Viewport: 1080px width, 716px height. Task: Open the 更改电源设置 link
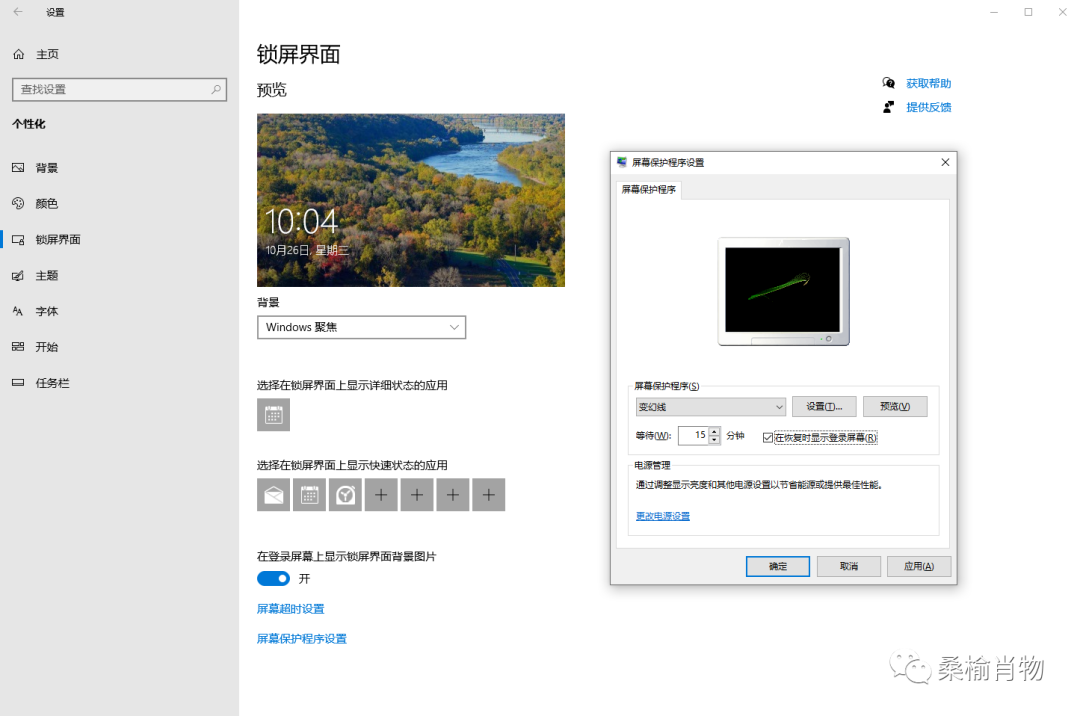[x=663, y=516]
